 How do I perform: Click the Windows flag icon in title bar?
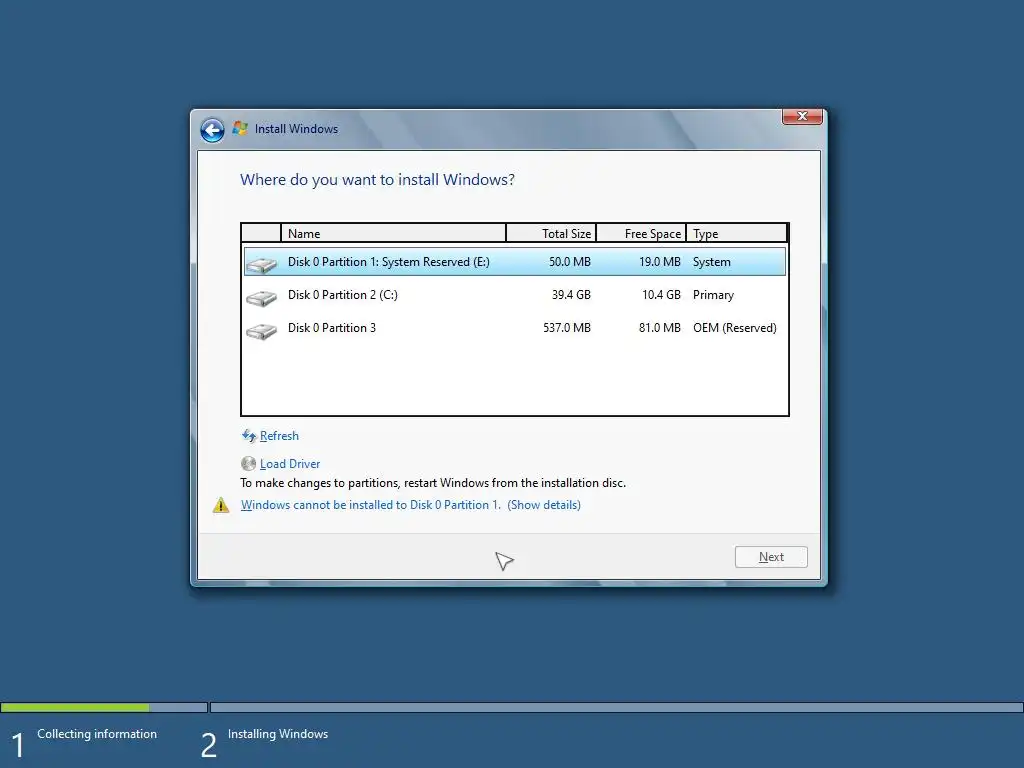240,129
